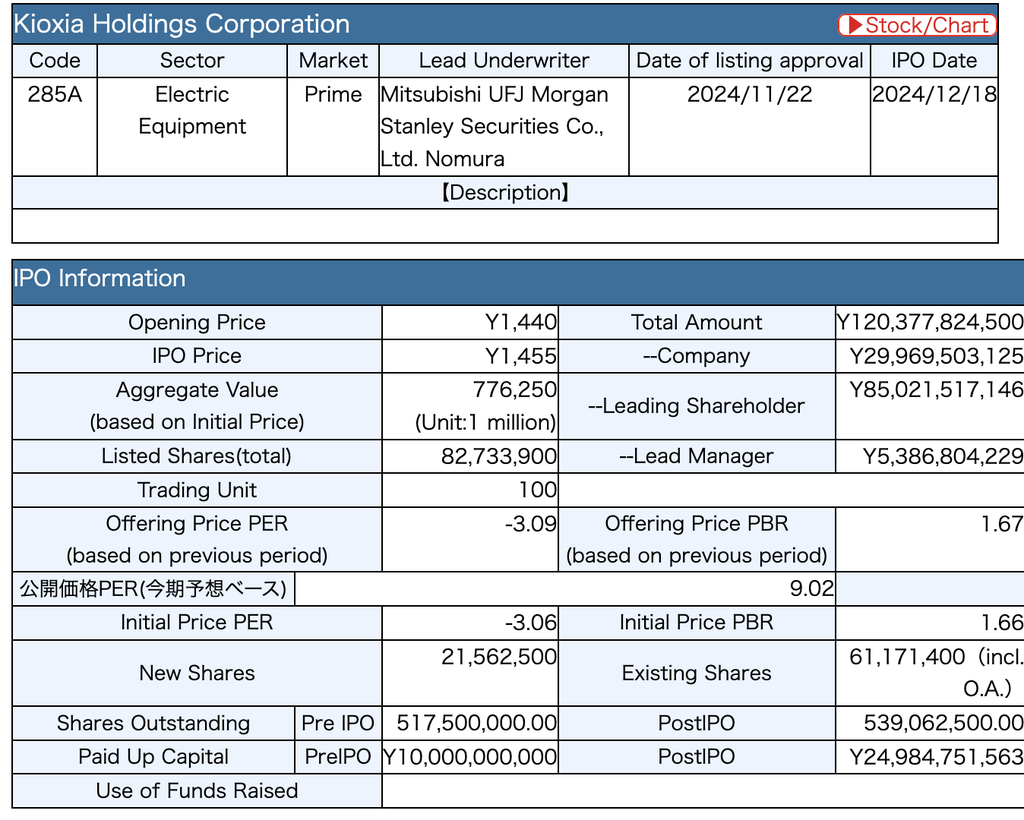1024x820 pixels.
Task: Click the IPO Information section heading
Action: click(99, 279)
